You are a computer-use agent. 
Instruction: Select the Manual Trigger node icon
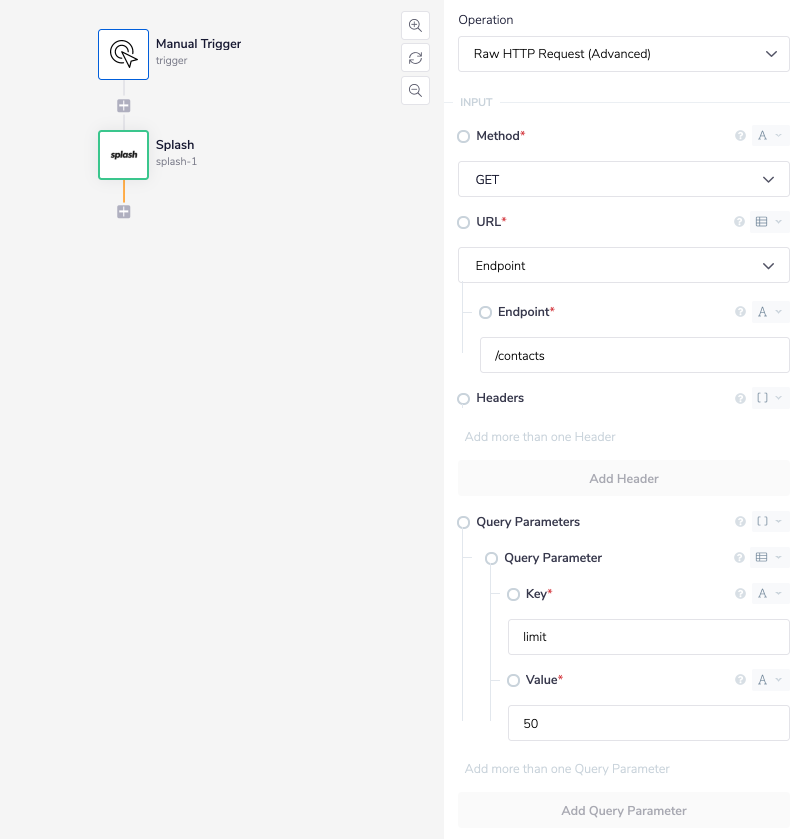coord(123,54)
